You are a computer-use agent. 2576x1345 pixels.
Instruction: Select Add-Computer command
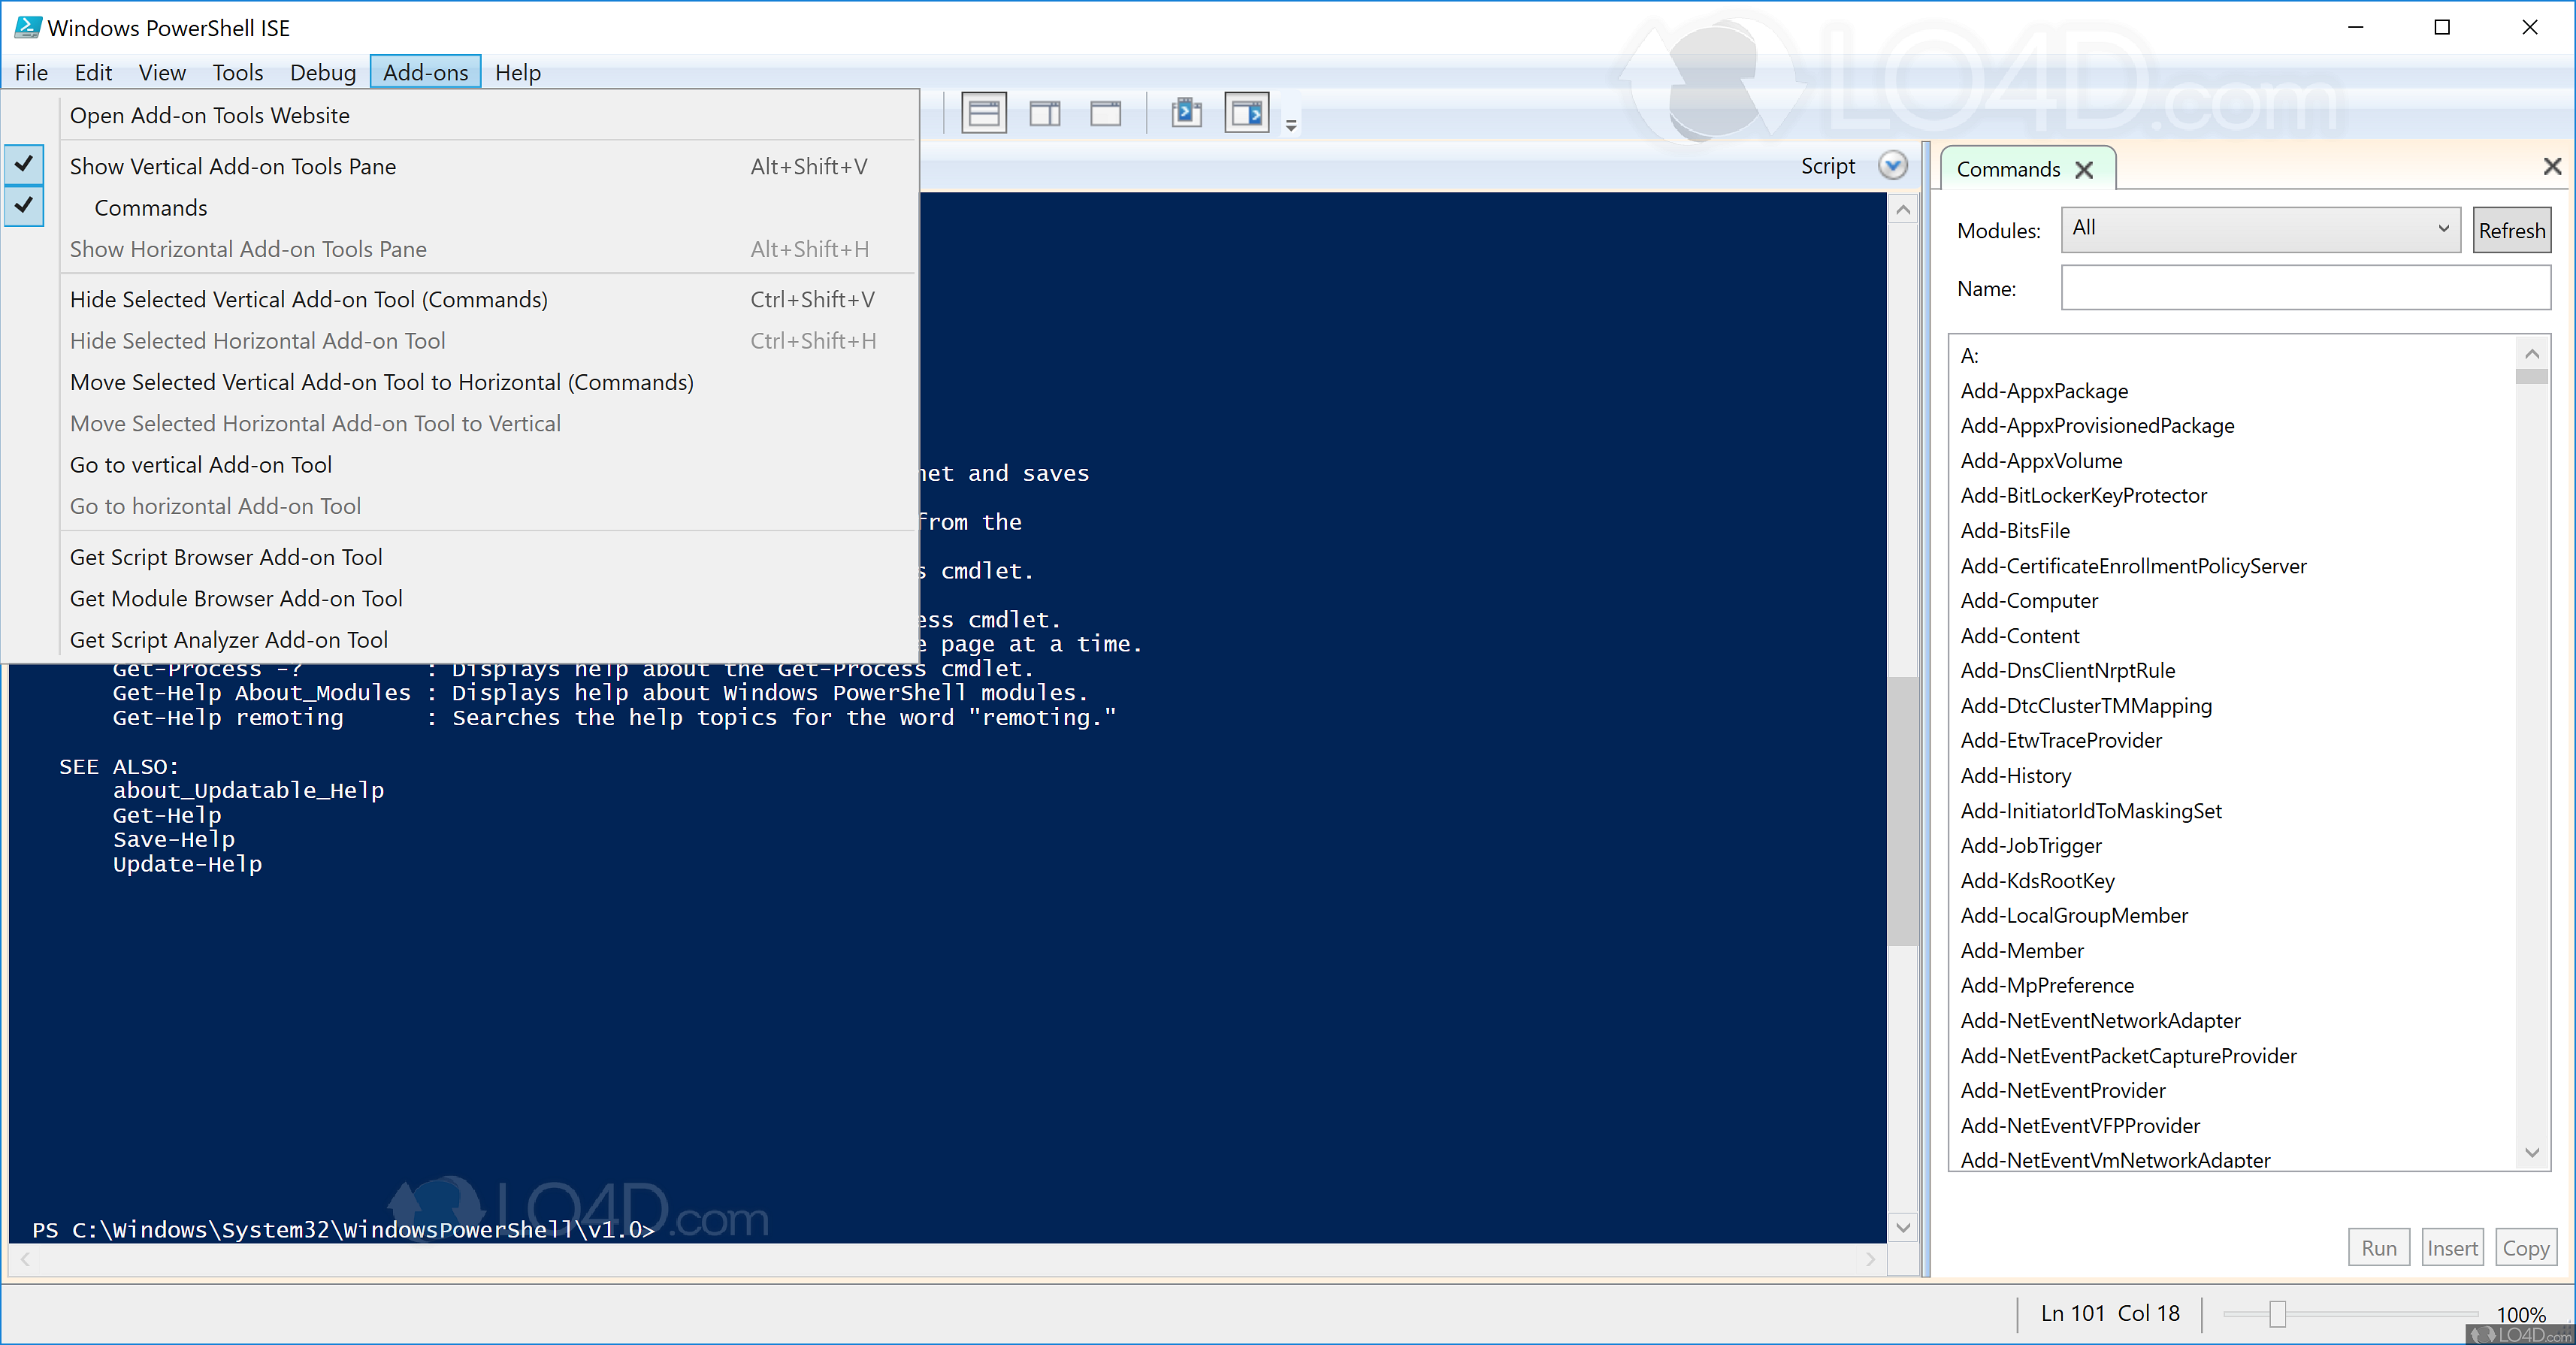point(2029,601)
